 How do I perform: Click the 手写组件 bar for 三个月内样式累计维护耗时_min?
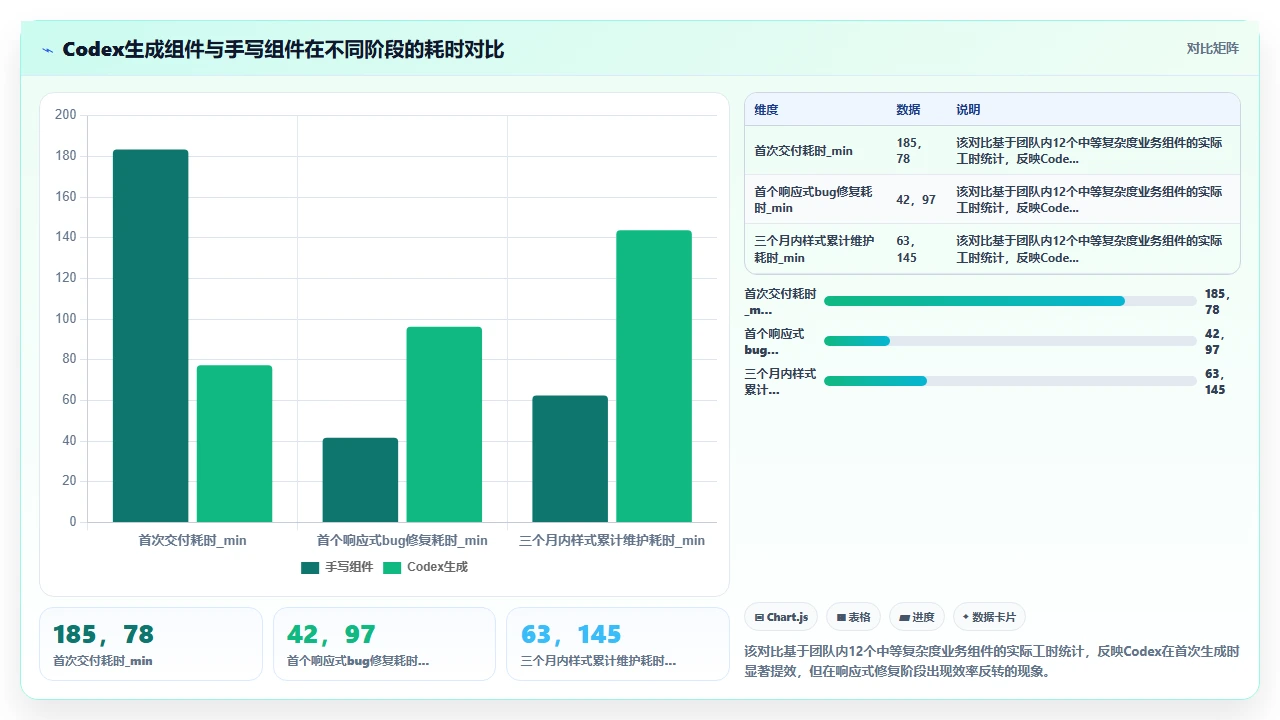[x=570, y=459]
